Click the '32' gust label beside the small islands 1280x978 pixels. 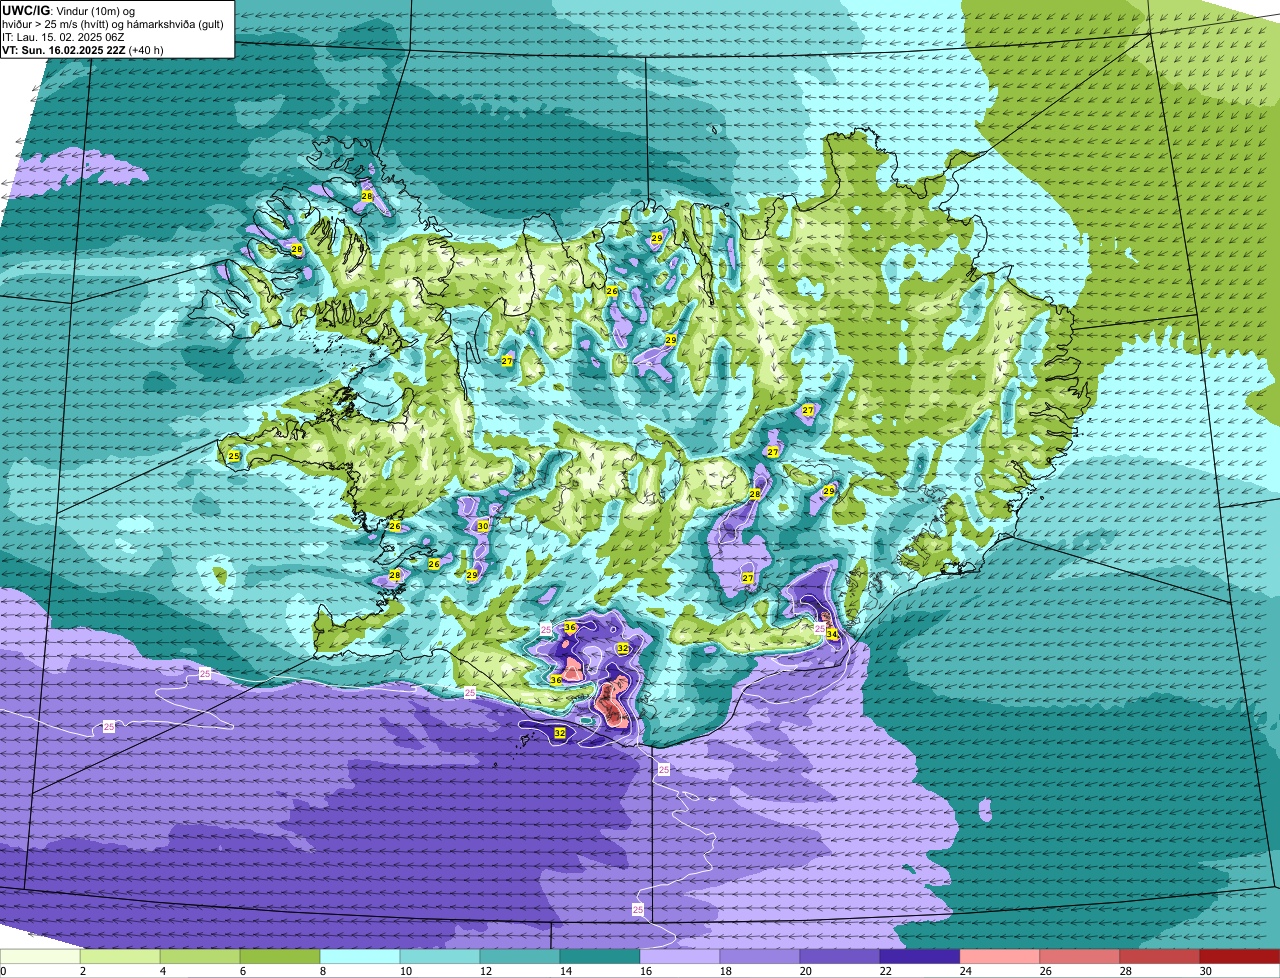560,733
